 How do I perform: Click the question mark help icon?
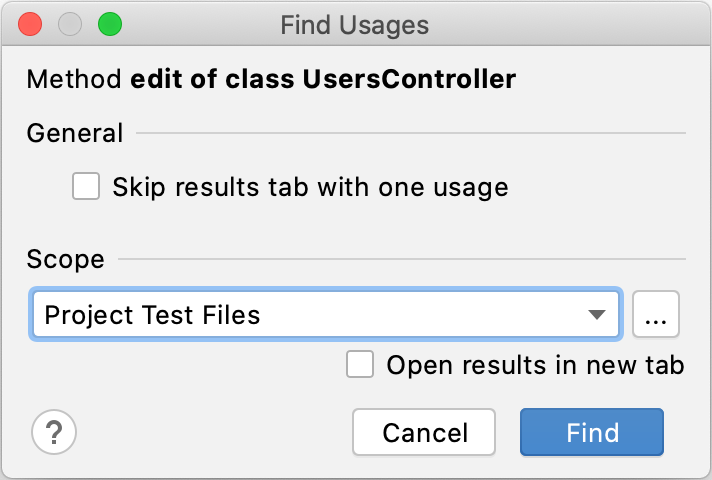55,433
